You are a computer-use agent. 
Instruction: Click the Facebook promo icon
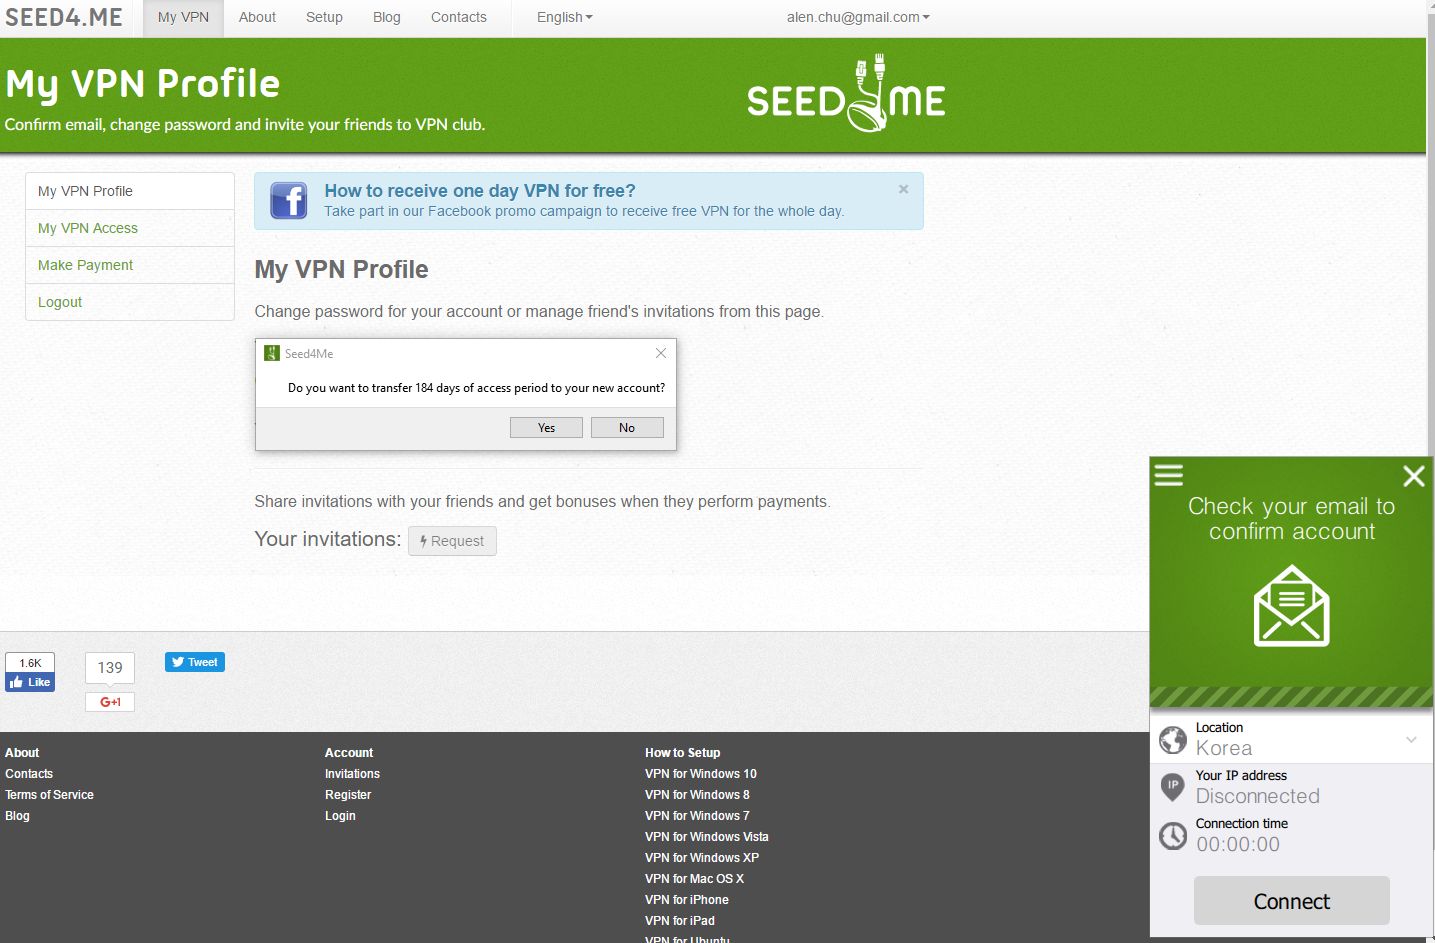[x=288, y=201]
